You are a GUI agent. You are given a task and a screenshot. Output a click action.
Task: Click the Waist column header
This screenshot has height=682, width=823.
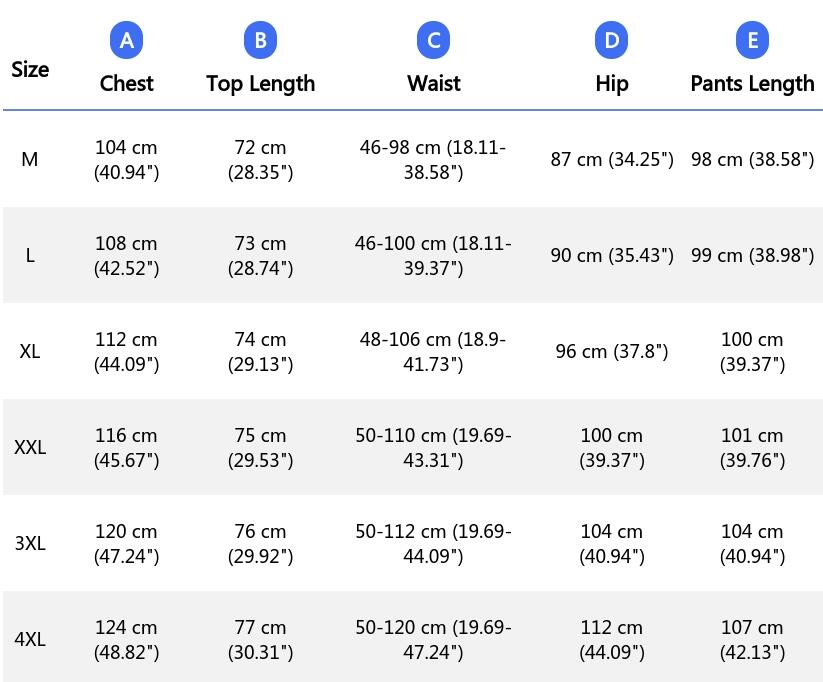434,83
